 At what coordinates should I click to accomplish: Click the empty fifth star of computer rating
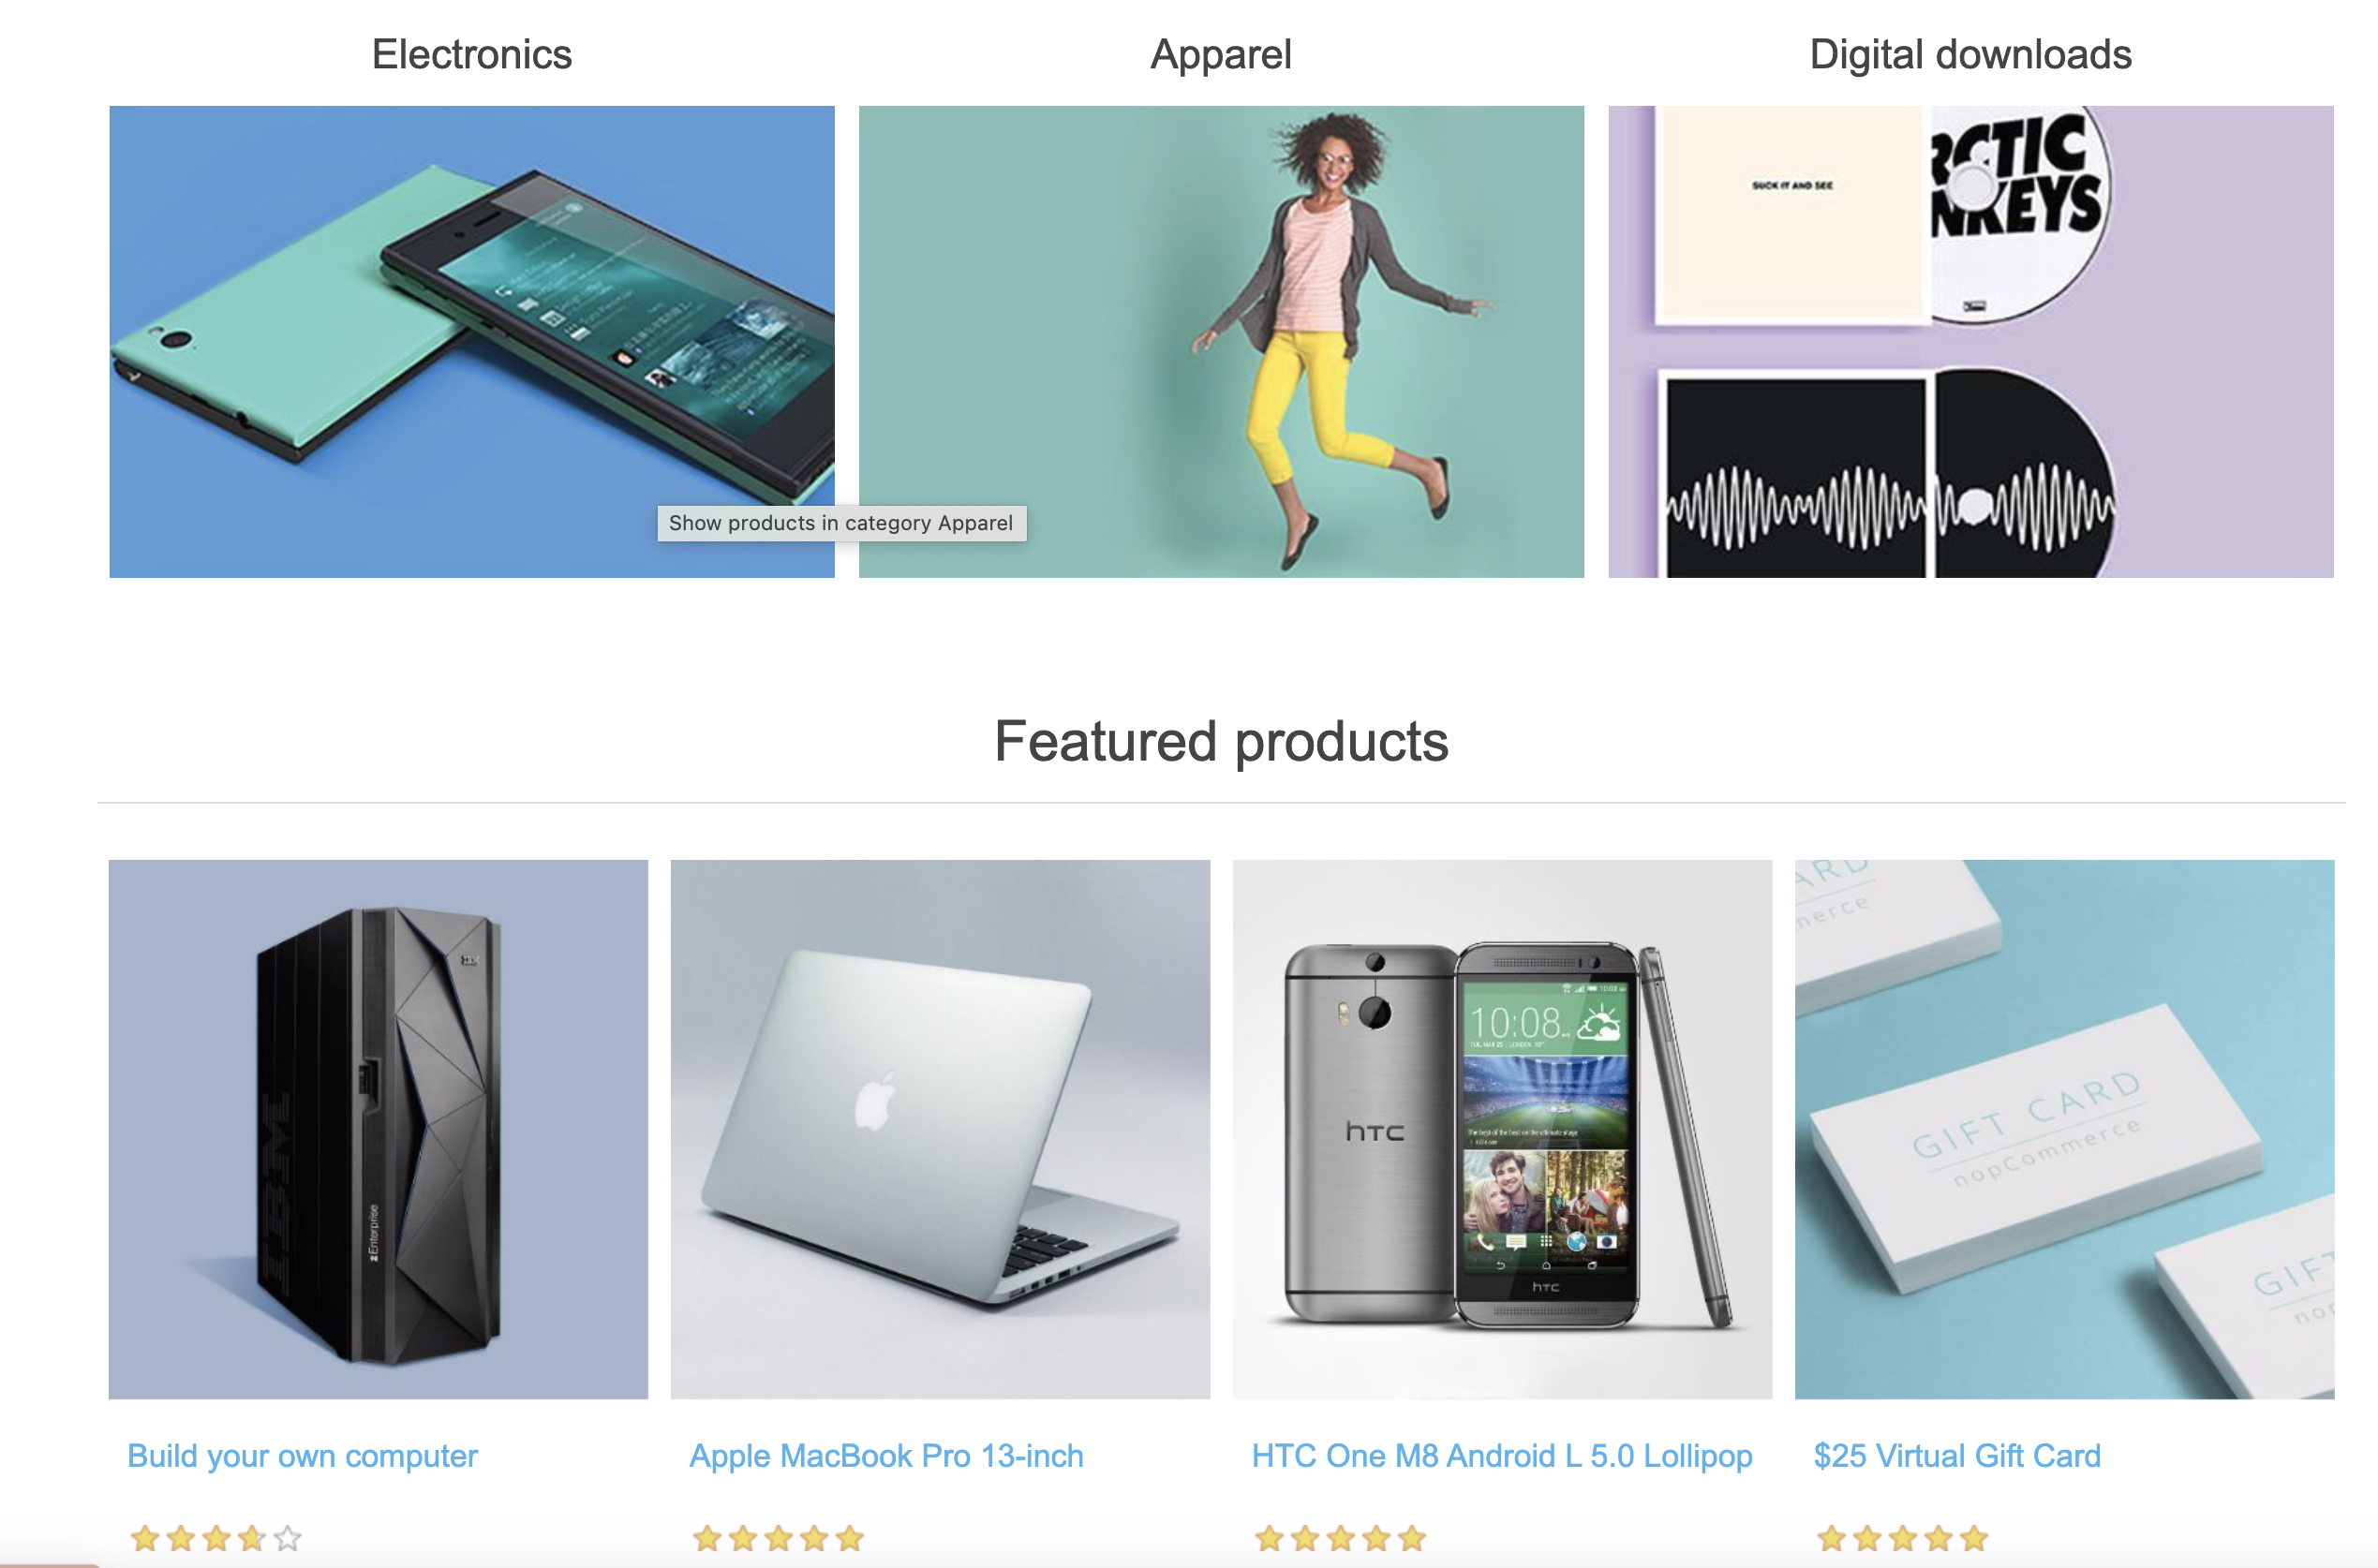click(288, 1538)
